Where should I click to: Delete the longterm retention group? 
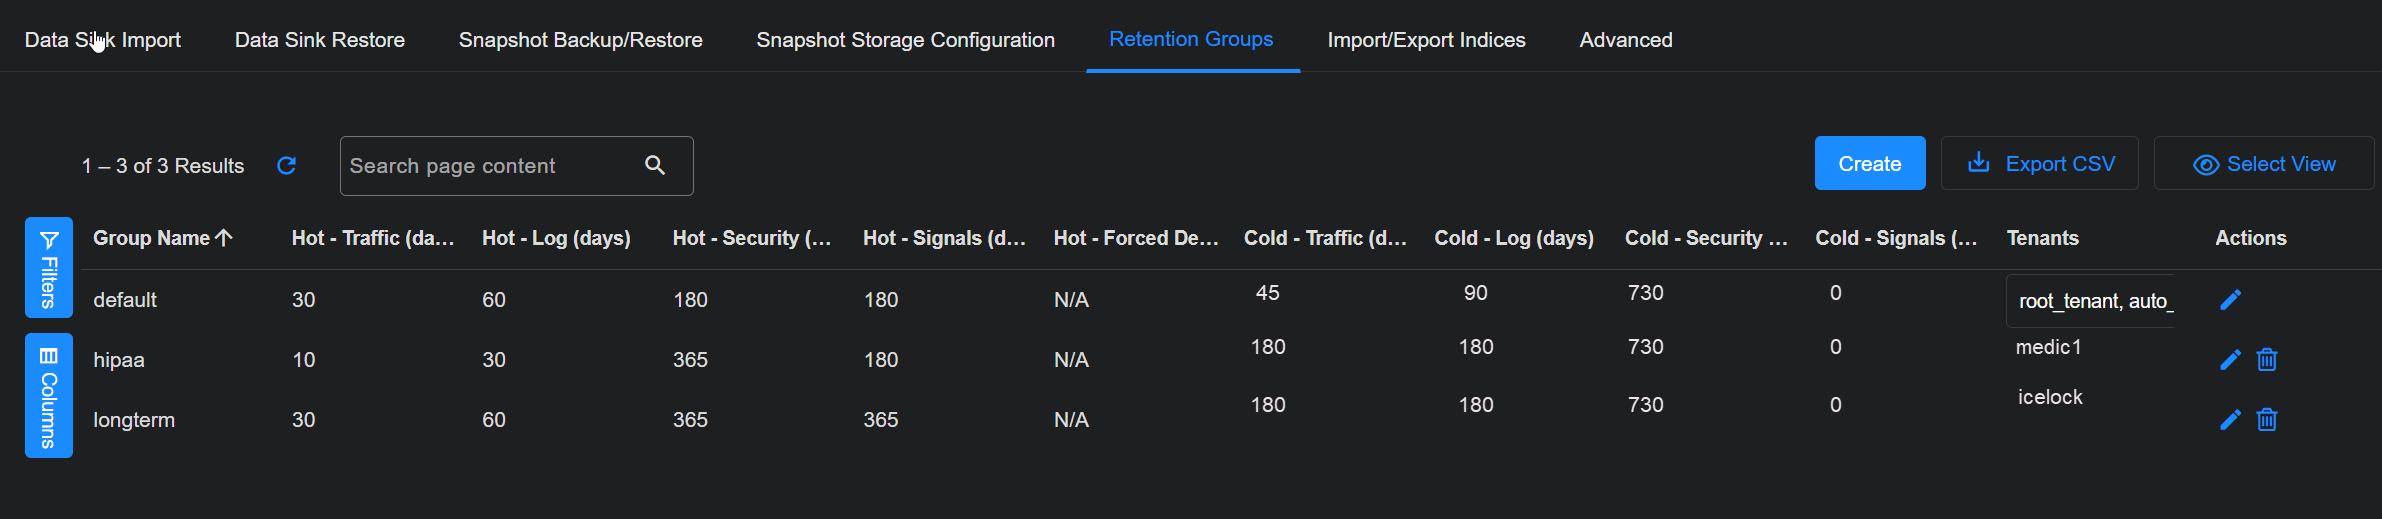tap(2267, 420)
